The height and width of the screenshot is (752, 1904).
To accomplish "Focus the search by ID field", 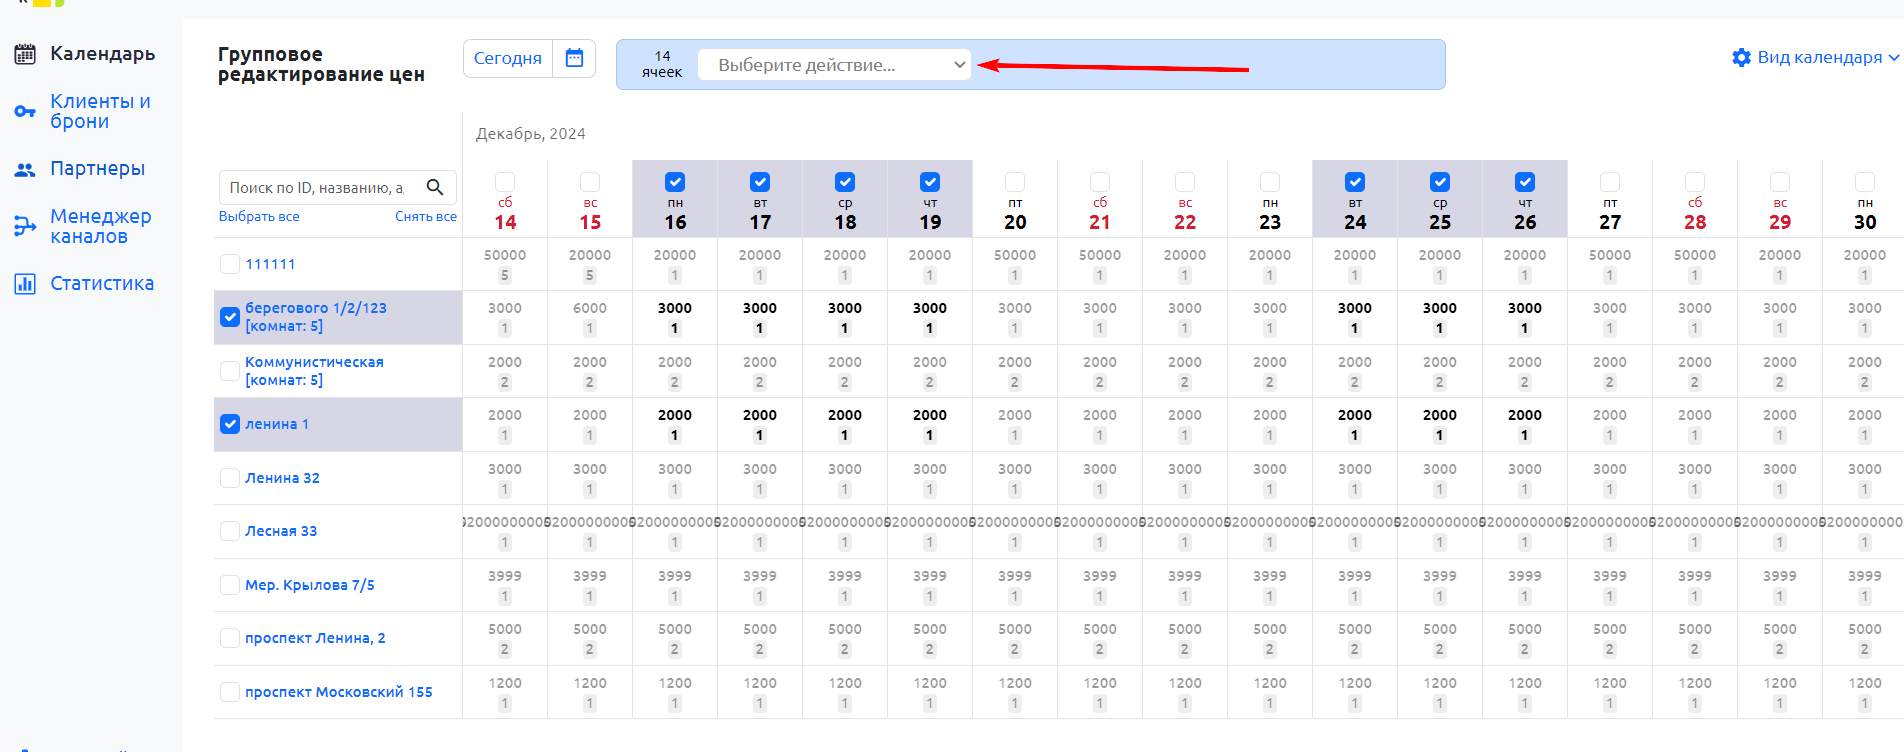I will [x=317, y=187].
